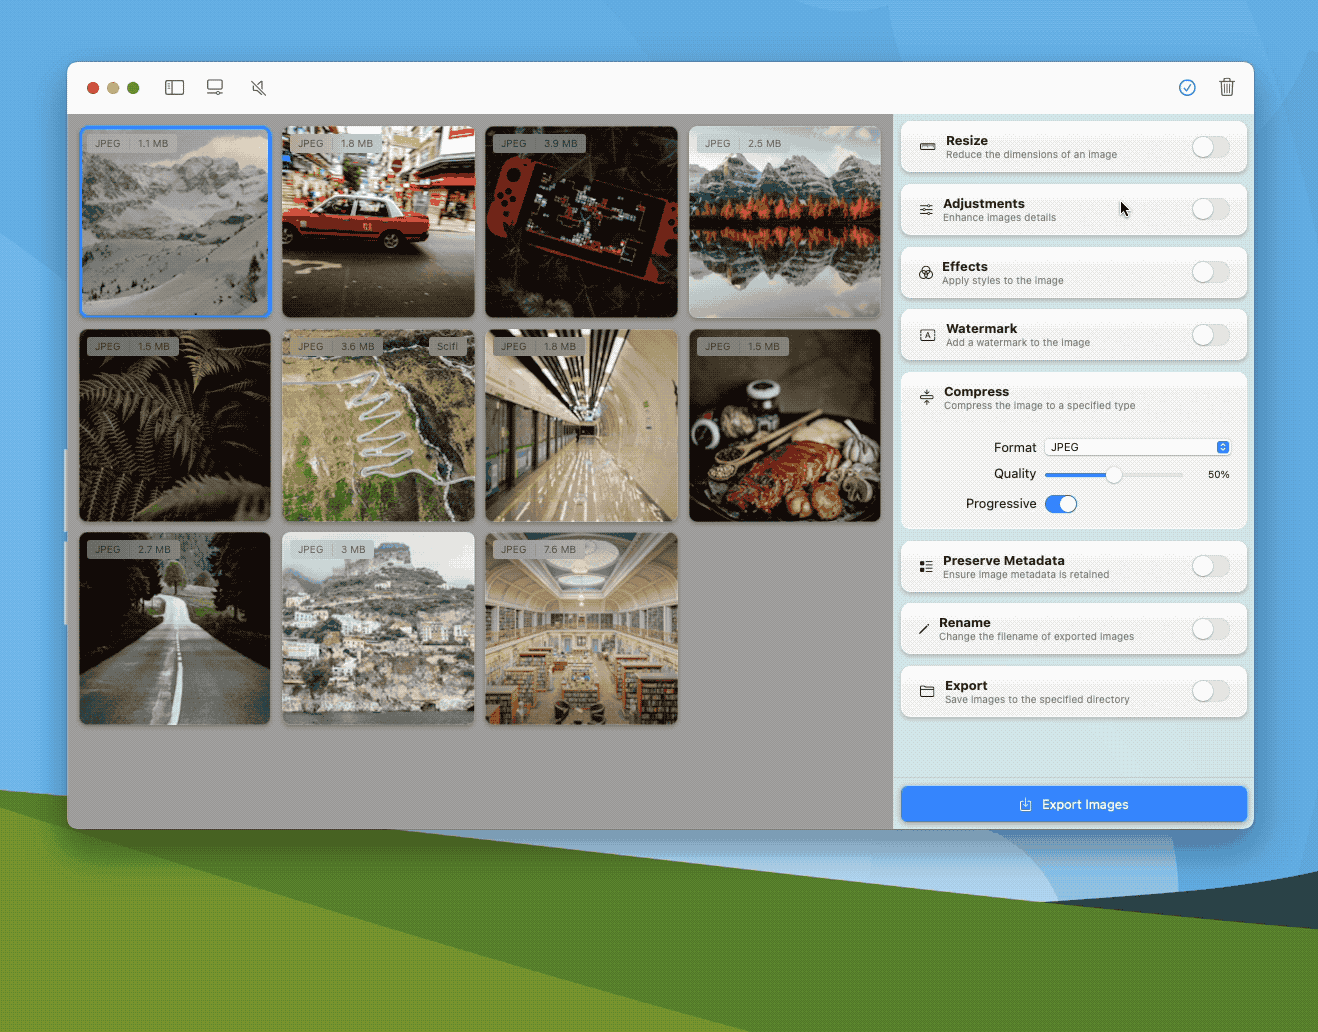Enable the Export directory switch
Image resolution: width=1318 pixels, height=1032 pixels.
pos(1210,691)
